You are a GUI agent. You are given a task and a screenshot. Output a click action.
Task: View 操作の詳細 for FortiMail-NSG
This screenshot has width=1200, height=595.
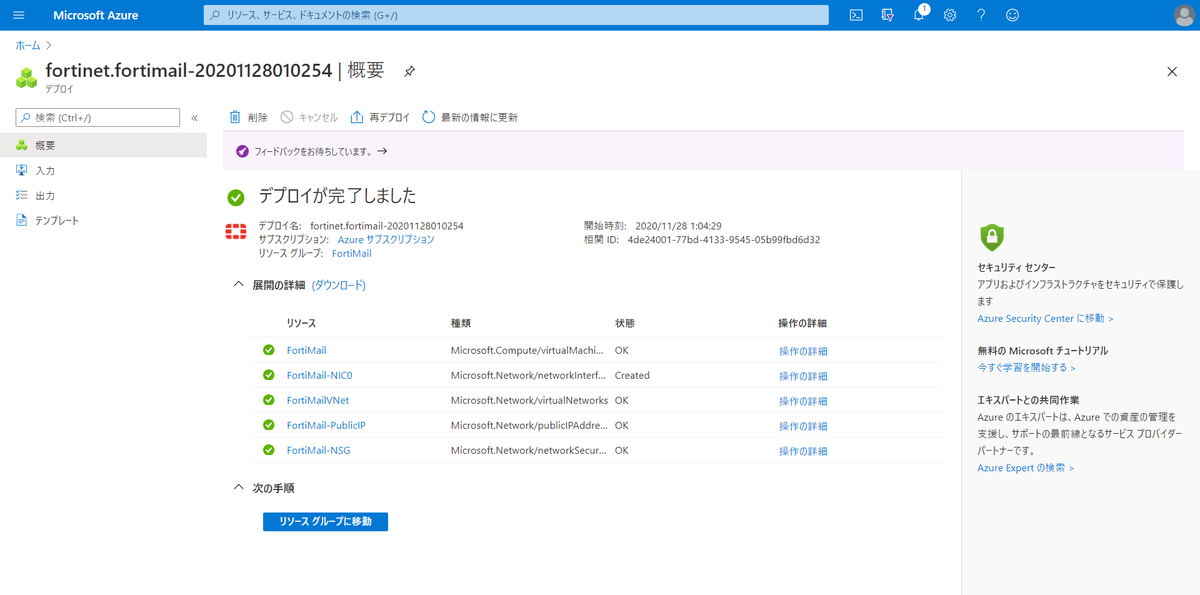[803, 451]
